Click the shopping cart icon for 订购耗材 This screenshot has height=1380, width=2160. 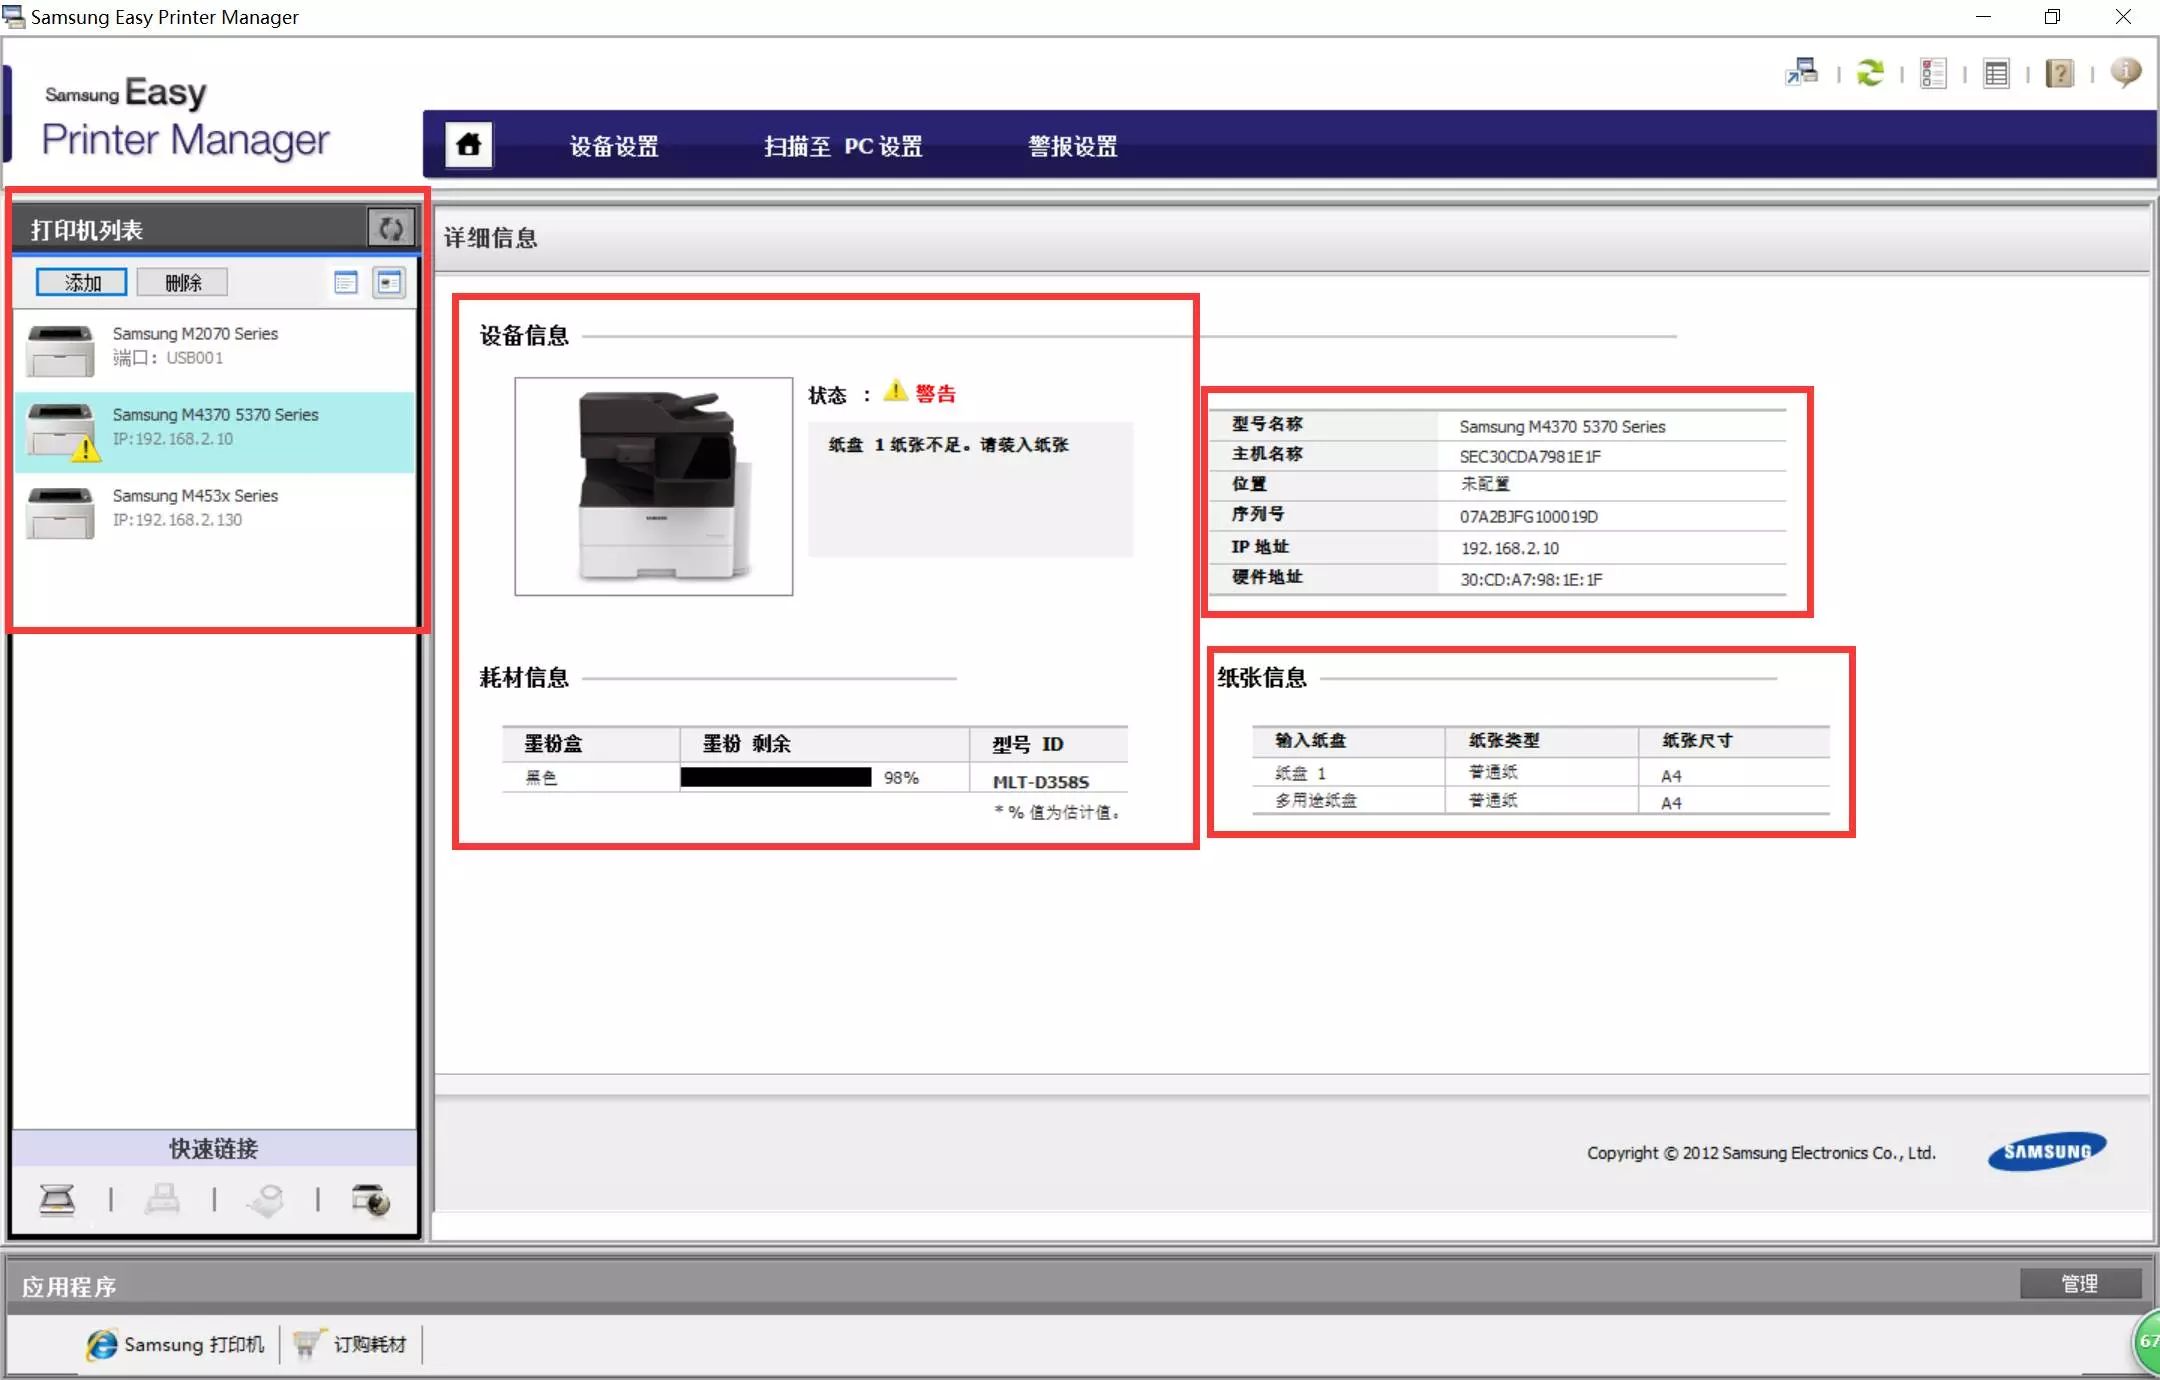(x=308, y=1344)
